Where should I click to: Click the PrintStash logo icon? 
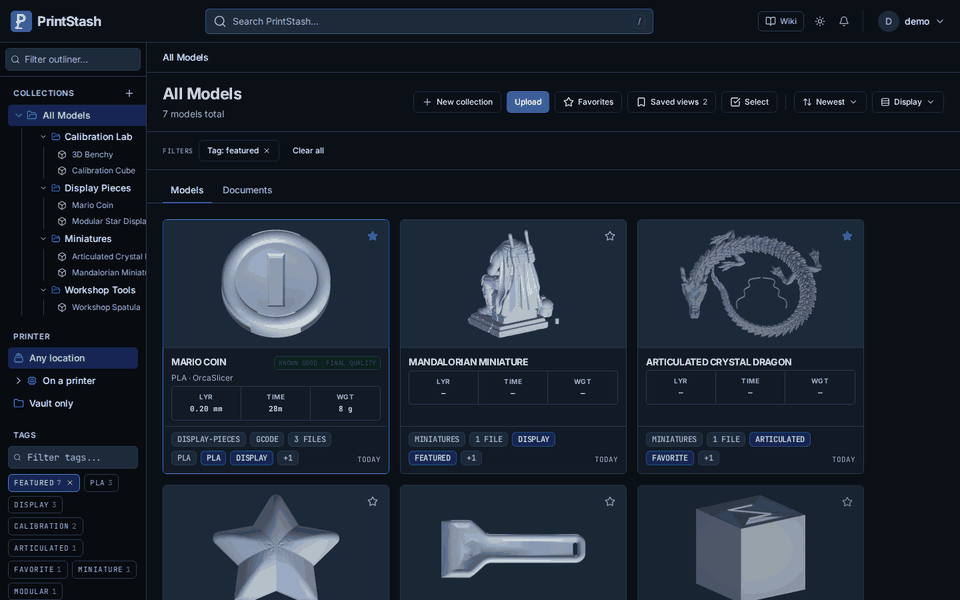click(x=21, y=21)
